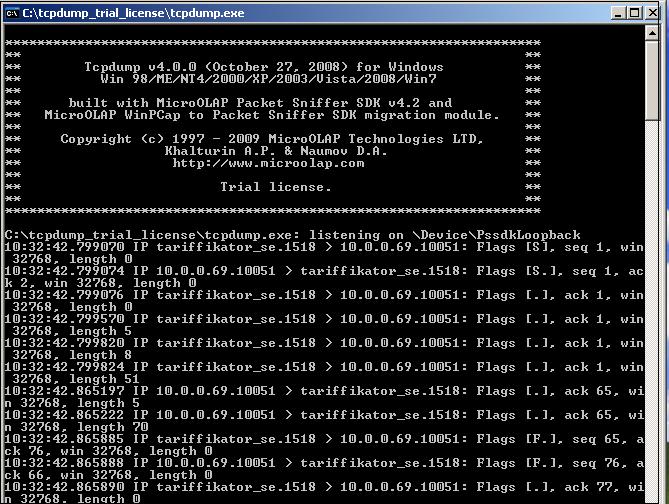Click 'Flags [S.],' in the SYN-ACK packet line
This screenshot has width=669, height=504.
(x=520, y=271)
